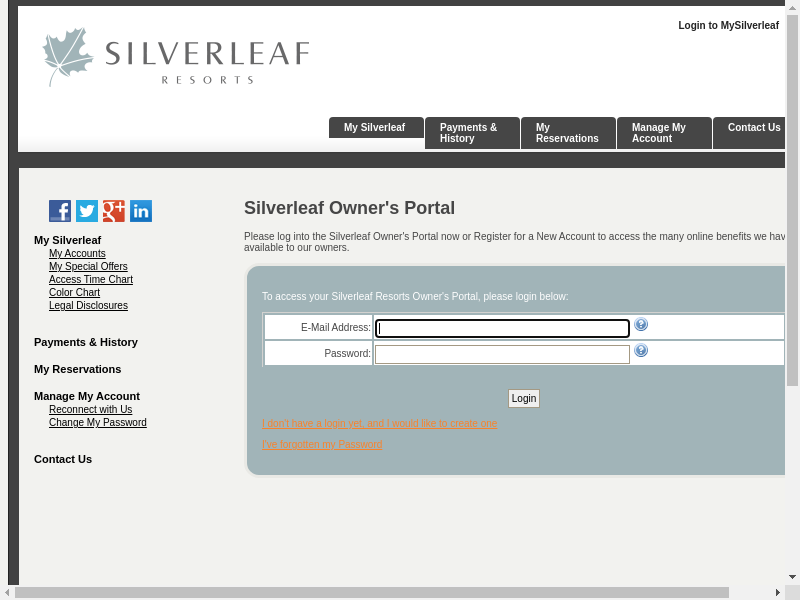Click the E-Mail Address help icon
Image resolution: width=800 pixels, height=600 pixels.
pos(641,325)
